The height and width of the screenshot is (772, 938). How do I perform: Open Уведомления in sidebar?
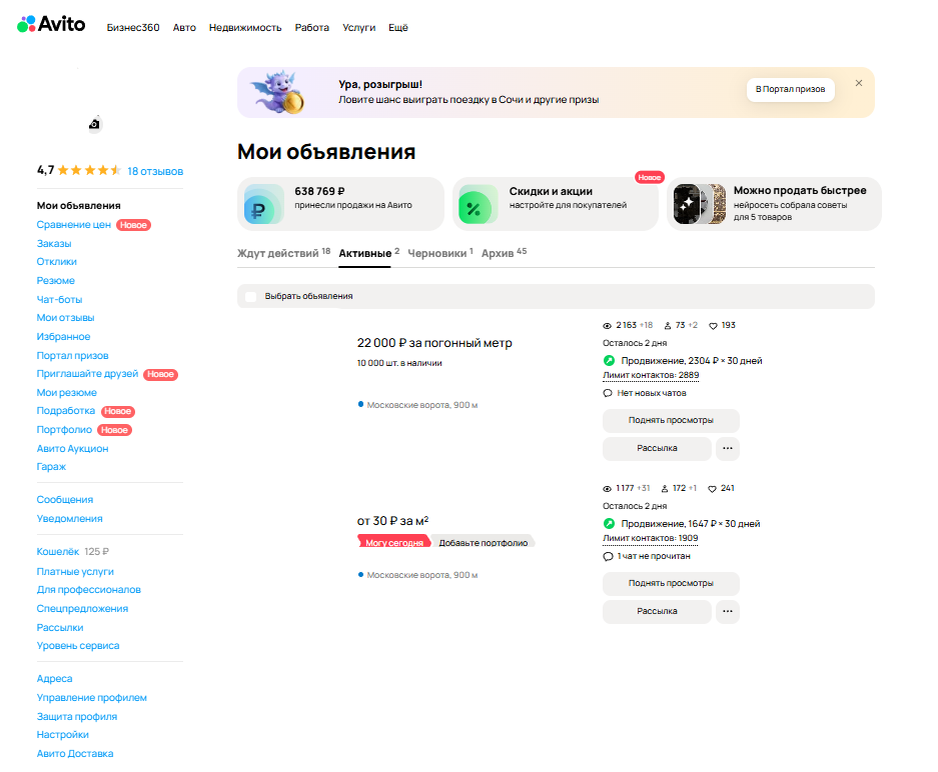[x=69, y=518]
